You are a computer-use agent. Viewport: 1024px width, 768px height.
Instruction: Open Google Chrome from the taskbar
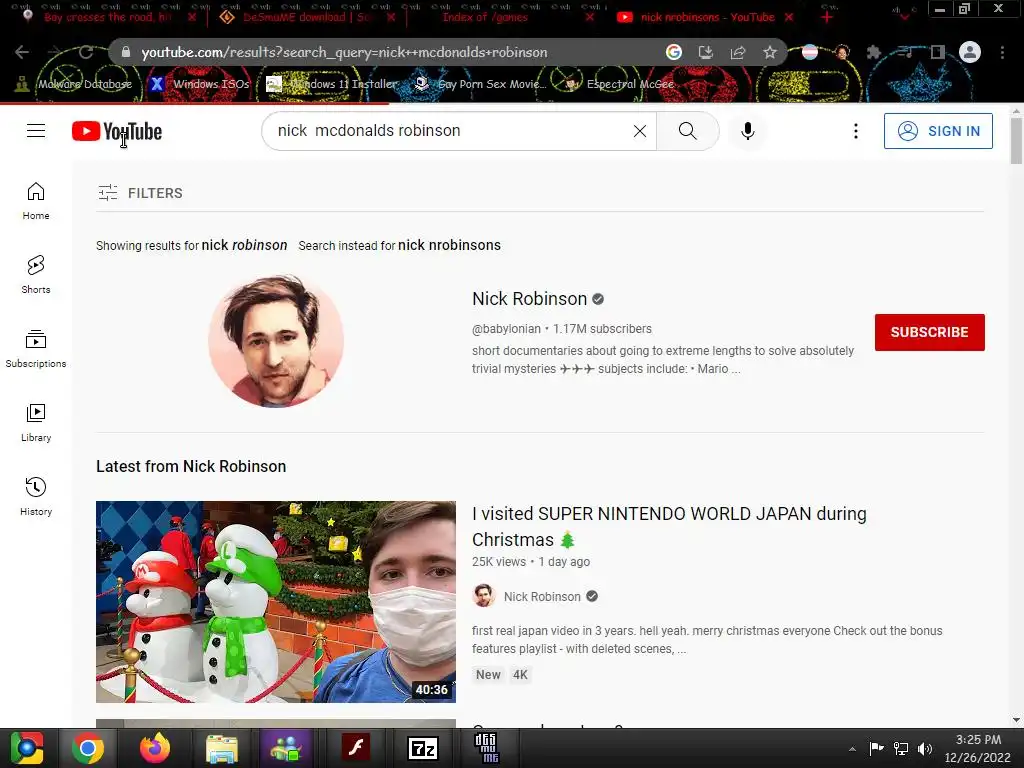(x=88, y=748)
